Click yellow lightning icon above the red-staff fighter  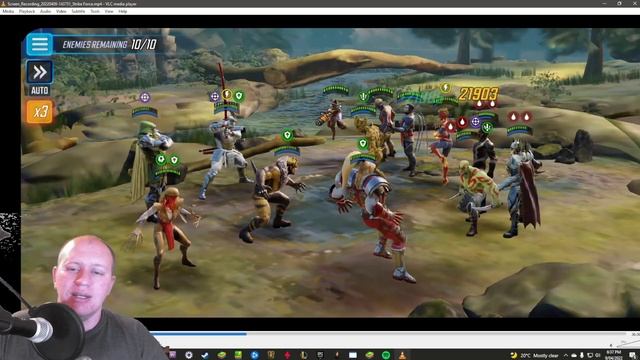(227, 95)
